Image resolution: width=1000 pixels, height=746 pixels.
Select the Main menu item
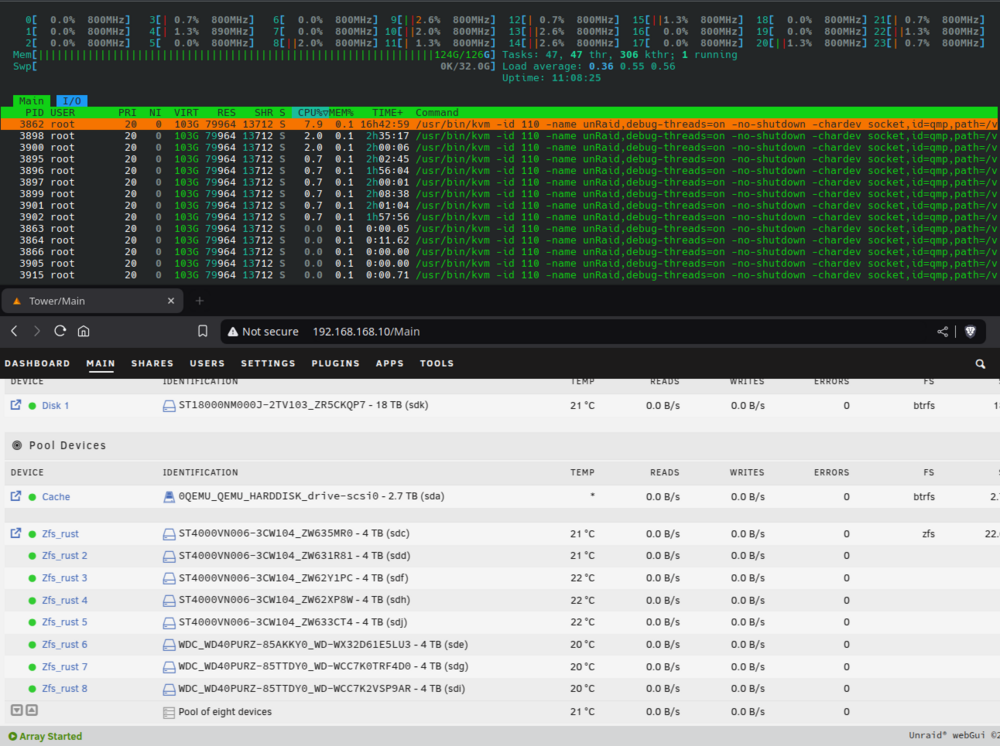click(101, 363)
